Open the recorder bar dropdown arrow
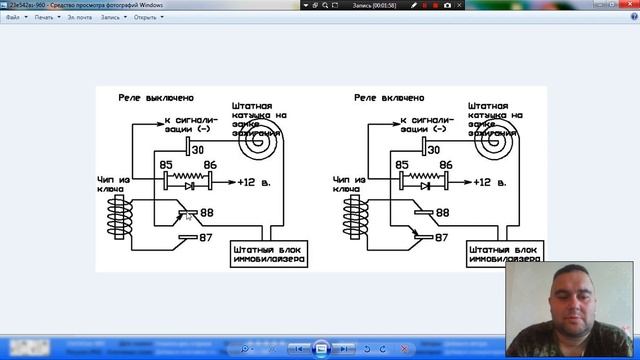 [x=306, y=5]
